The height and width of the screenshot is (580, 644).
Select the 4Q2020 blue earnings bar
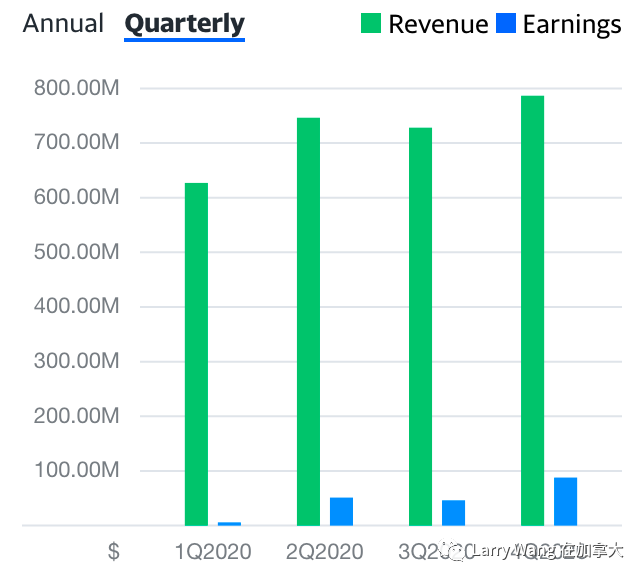pyautogui.click(x=566, y=501)
